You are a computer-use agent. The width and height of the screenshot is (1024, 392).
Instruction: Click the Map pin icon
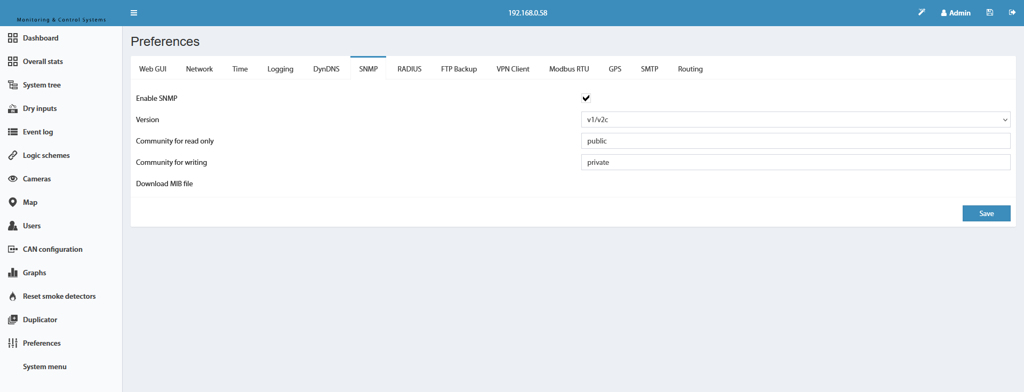(x=12, y=203)
